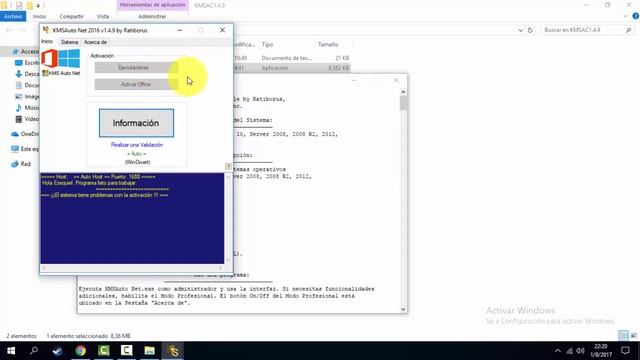
Task: Click Explorer help question mark icon
Action: (x=636, y=16)
